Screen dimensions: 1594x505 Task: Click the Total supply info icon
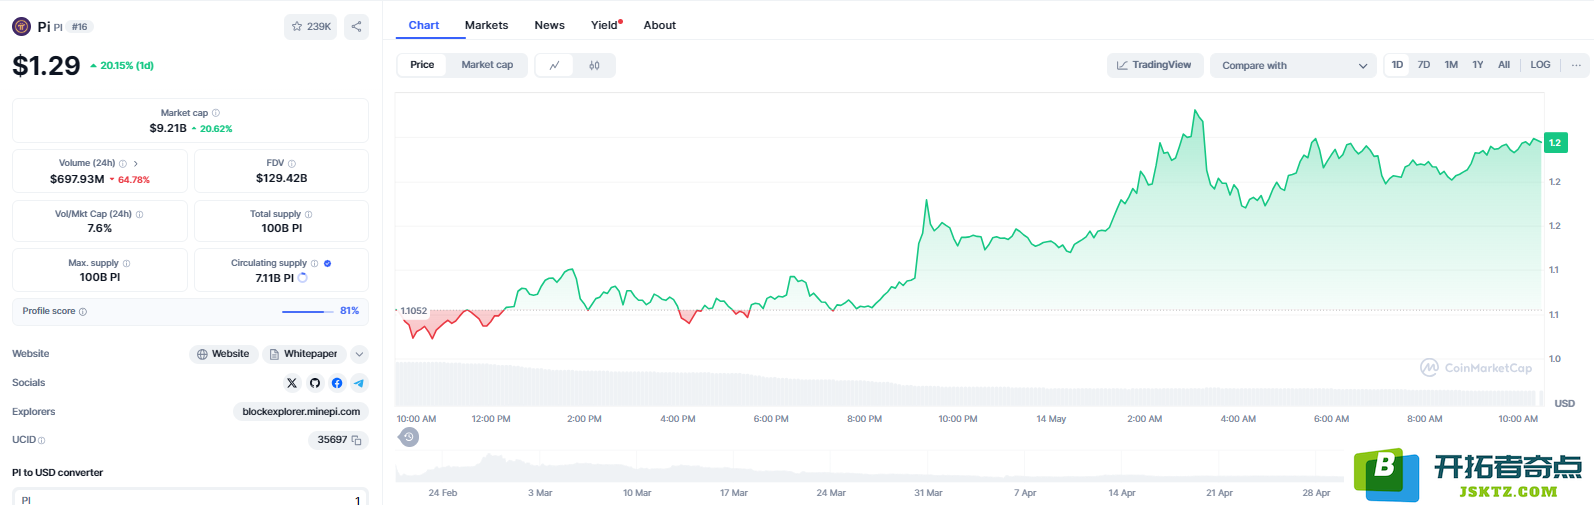(308, 214)
